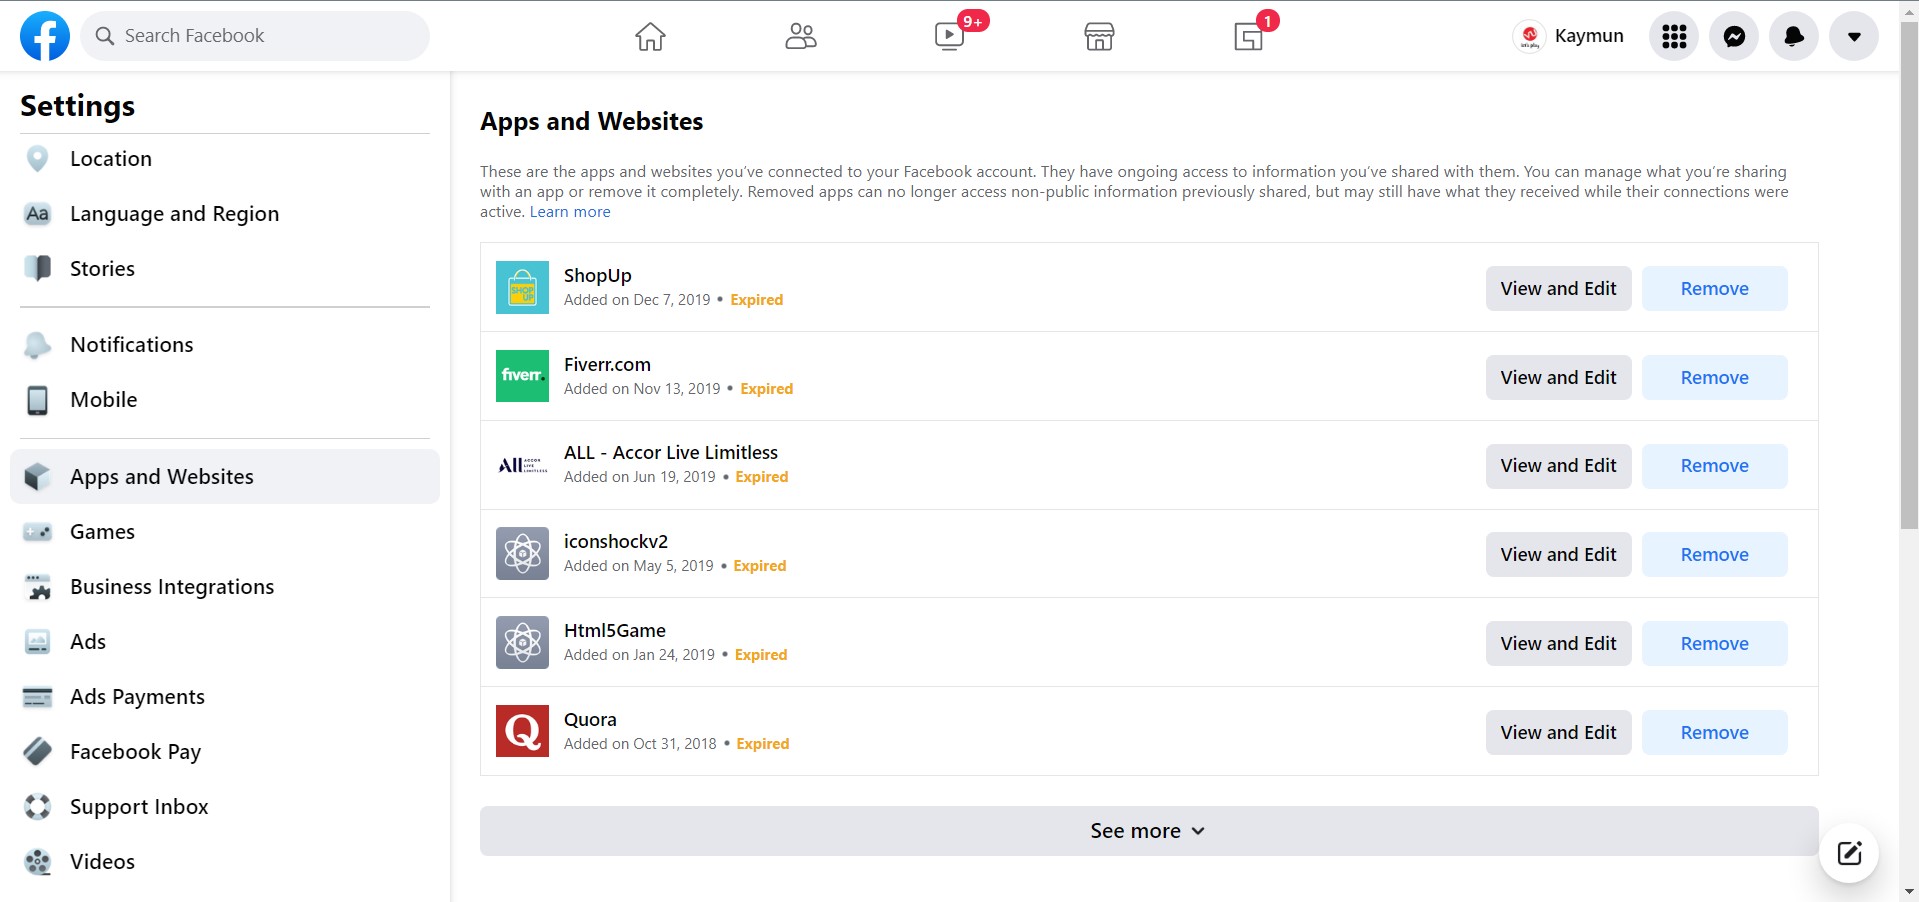This screenshot has width=1919, height=902.
Task: Click the Ads Payments card icon
Action: coord(37,697)
